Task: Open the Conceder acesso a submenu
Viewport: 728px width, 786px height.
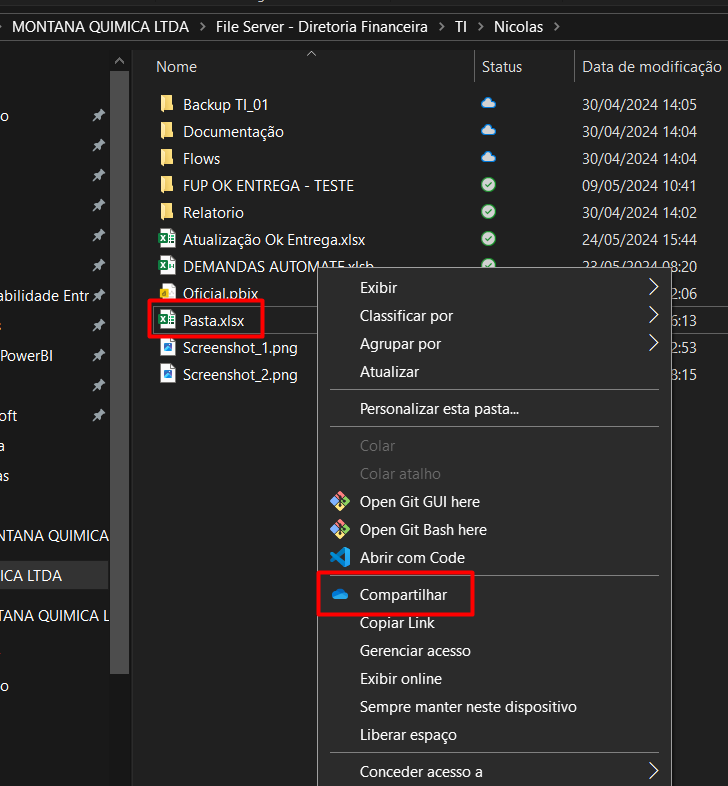Action: (x=653, y=771)
